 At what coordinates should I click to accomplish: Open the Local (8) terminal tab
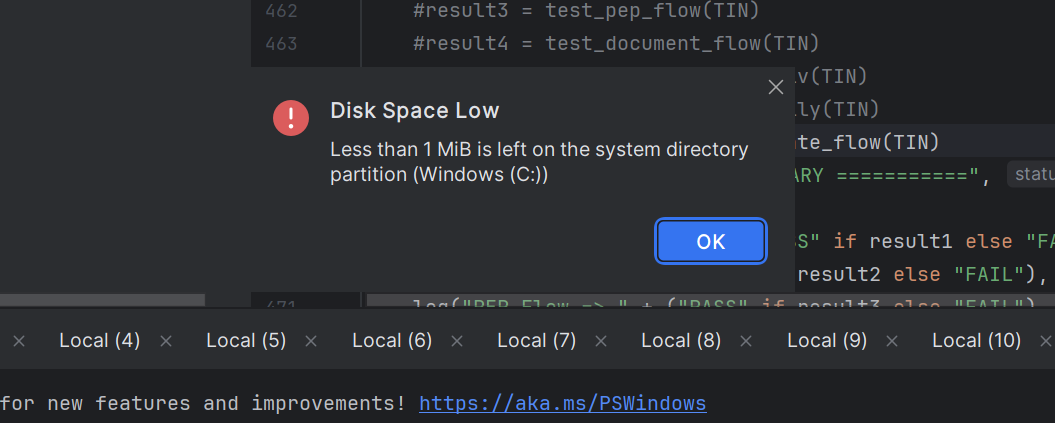coord(681,341)
